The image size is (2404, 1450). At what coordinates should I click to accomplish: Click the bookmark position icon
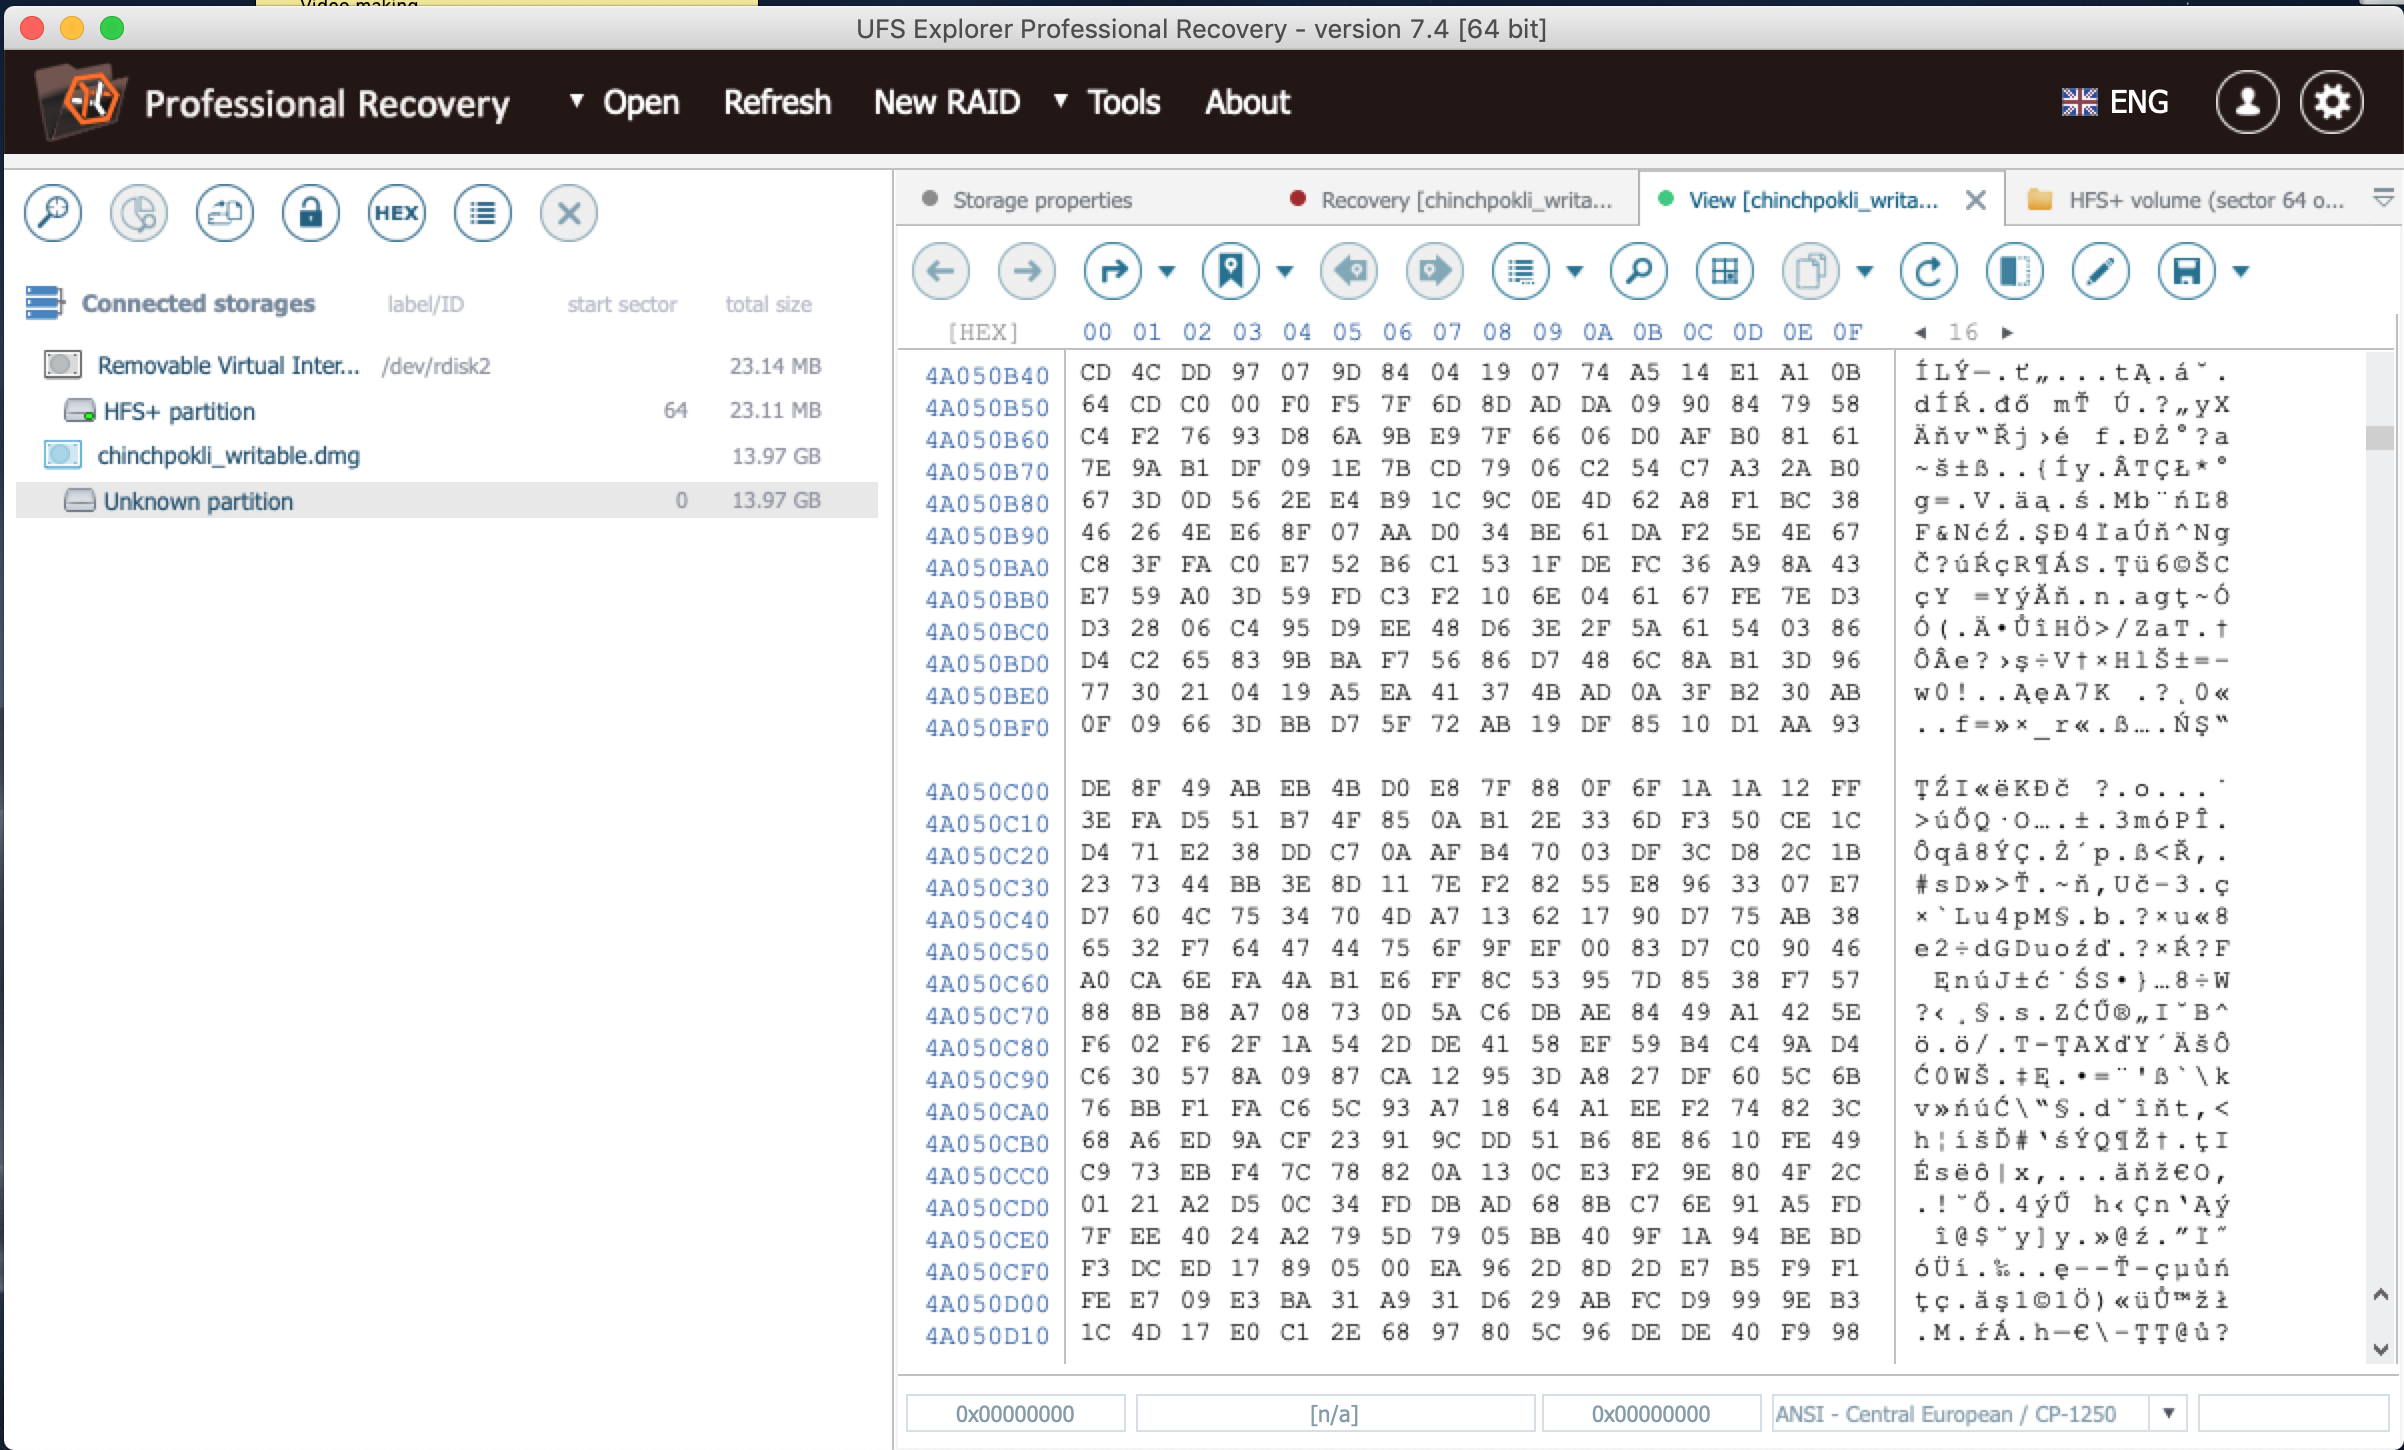pos(1231,271)
